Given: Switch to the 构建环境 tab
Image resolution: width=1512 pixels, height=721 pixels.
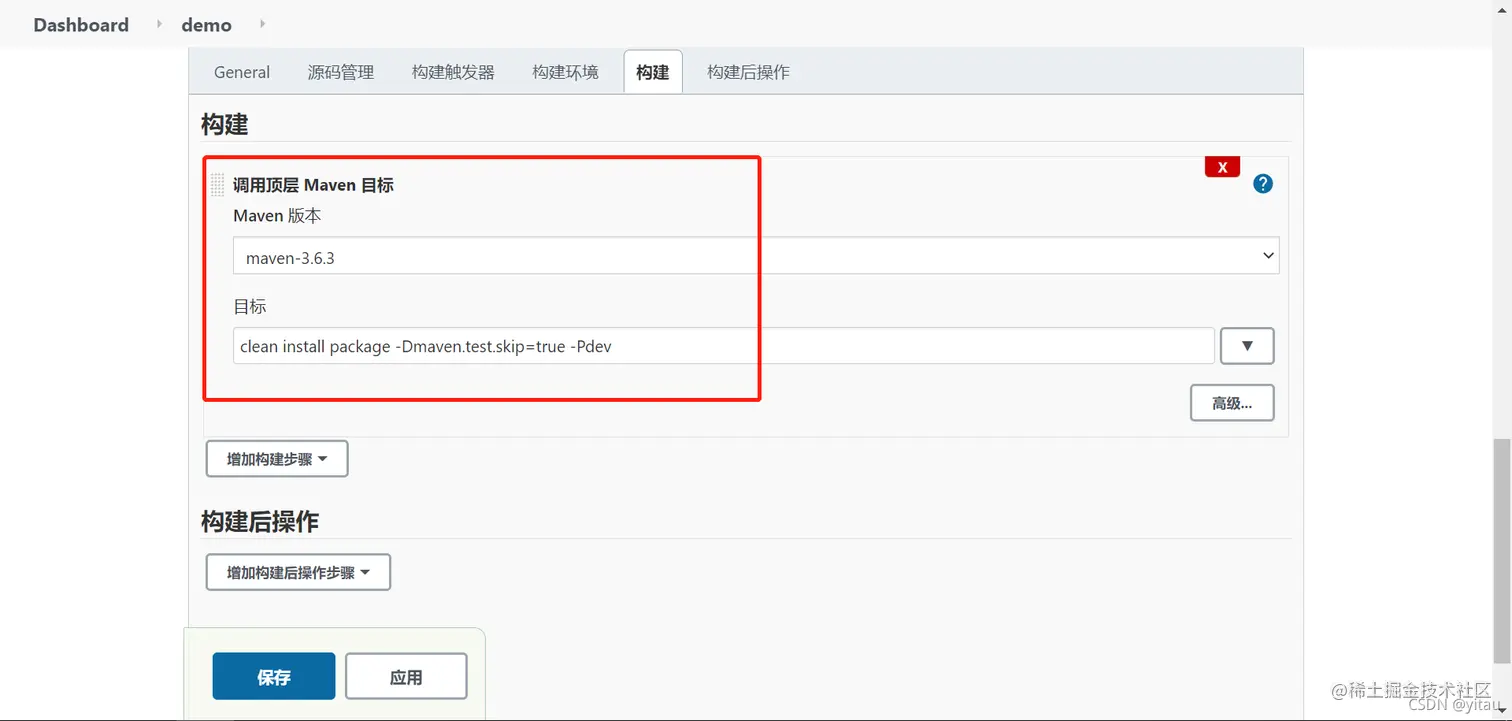Looking at the screenshot, I should (565, 72).
